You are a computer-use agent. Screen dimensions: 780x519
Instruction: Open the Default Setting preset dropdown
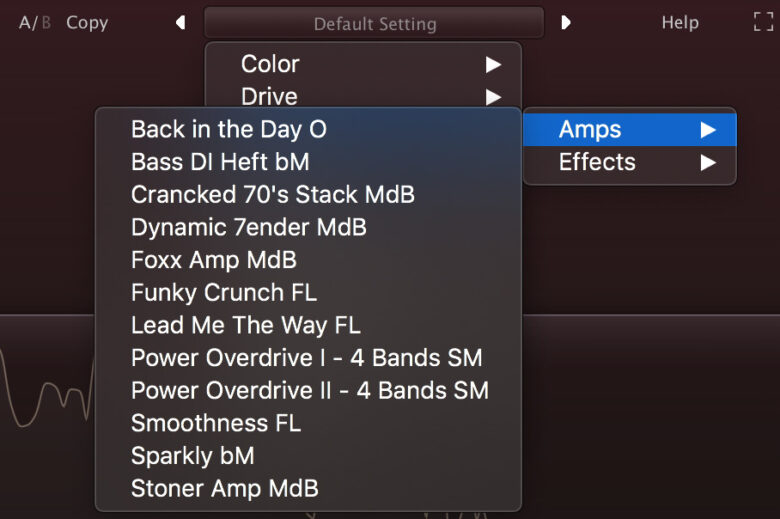pos(374,23)
